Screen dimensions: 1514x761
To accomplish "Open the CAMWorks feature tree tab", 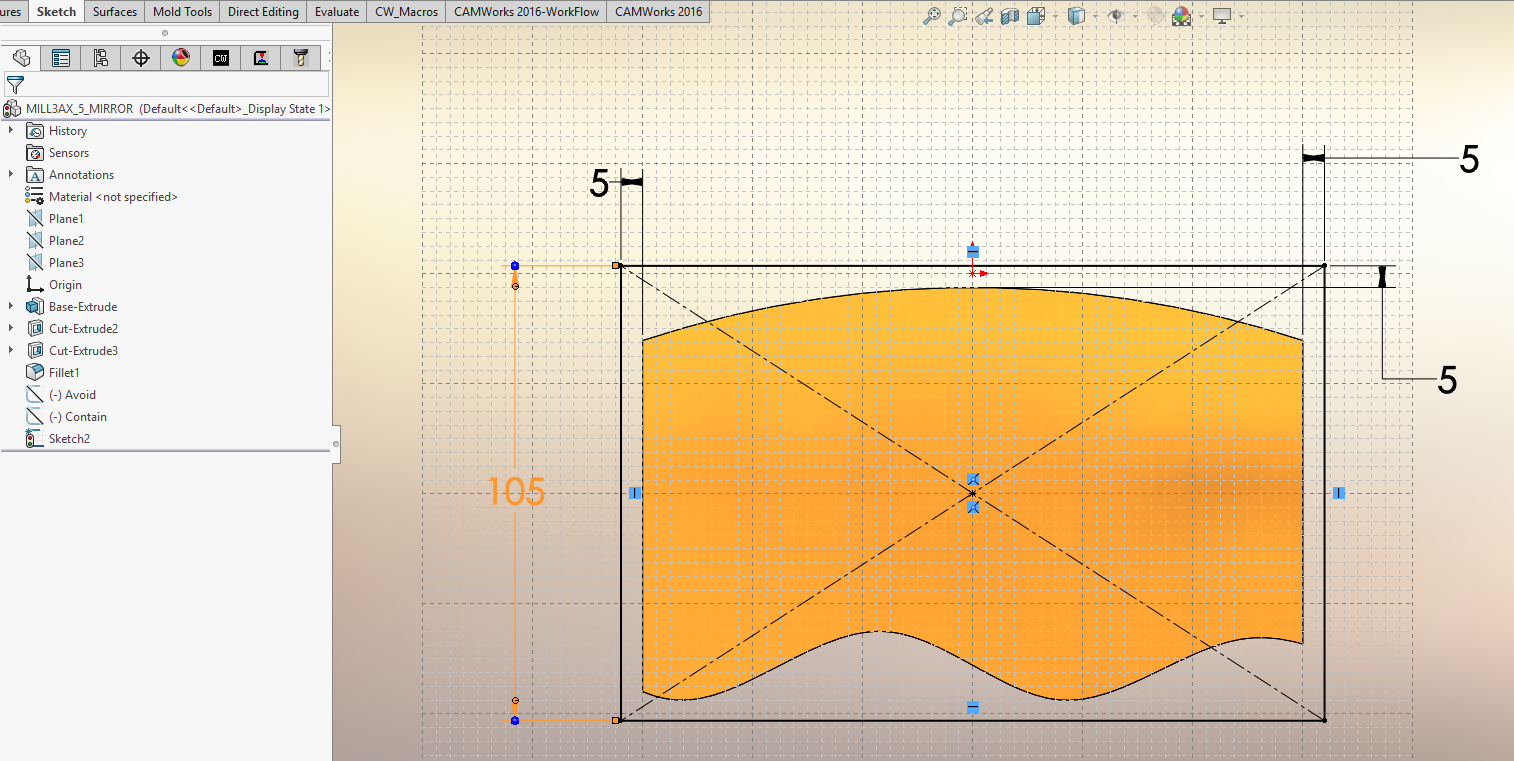I will pyautogui.click(x=220, y=58).
